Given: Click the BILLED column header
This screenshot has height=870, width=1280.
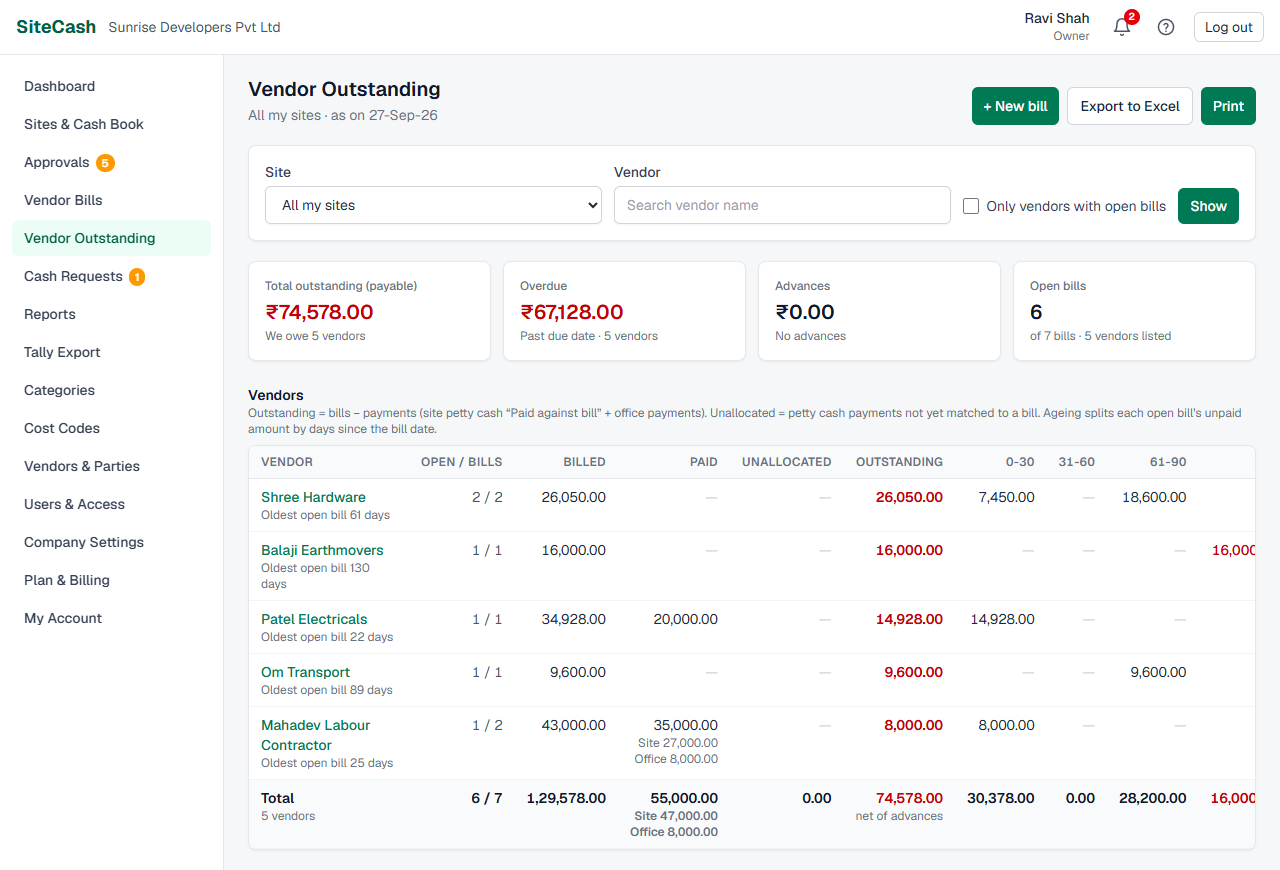Looking at the screenshot, I should point(584,462).
